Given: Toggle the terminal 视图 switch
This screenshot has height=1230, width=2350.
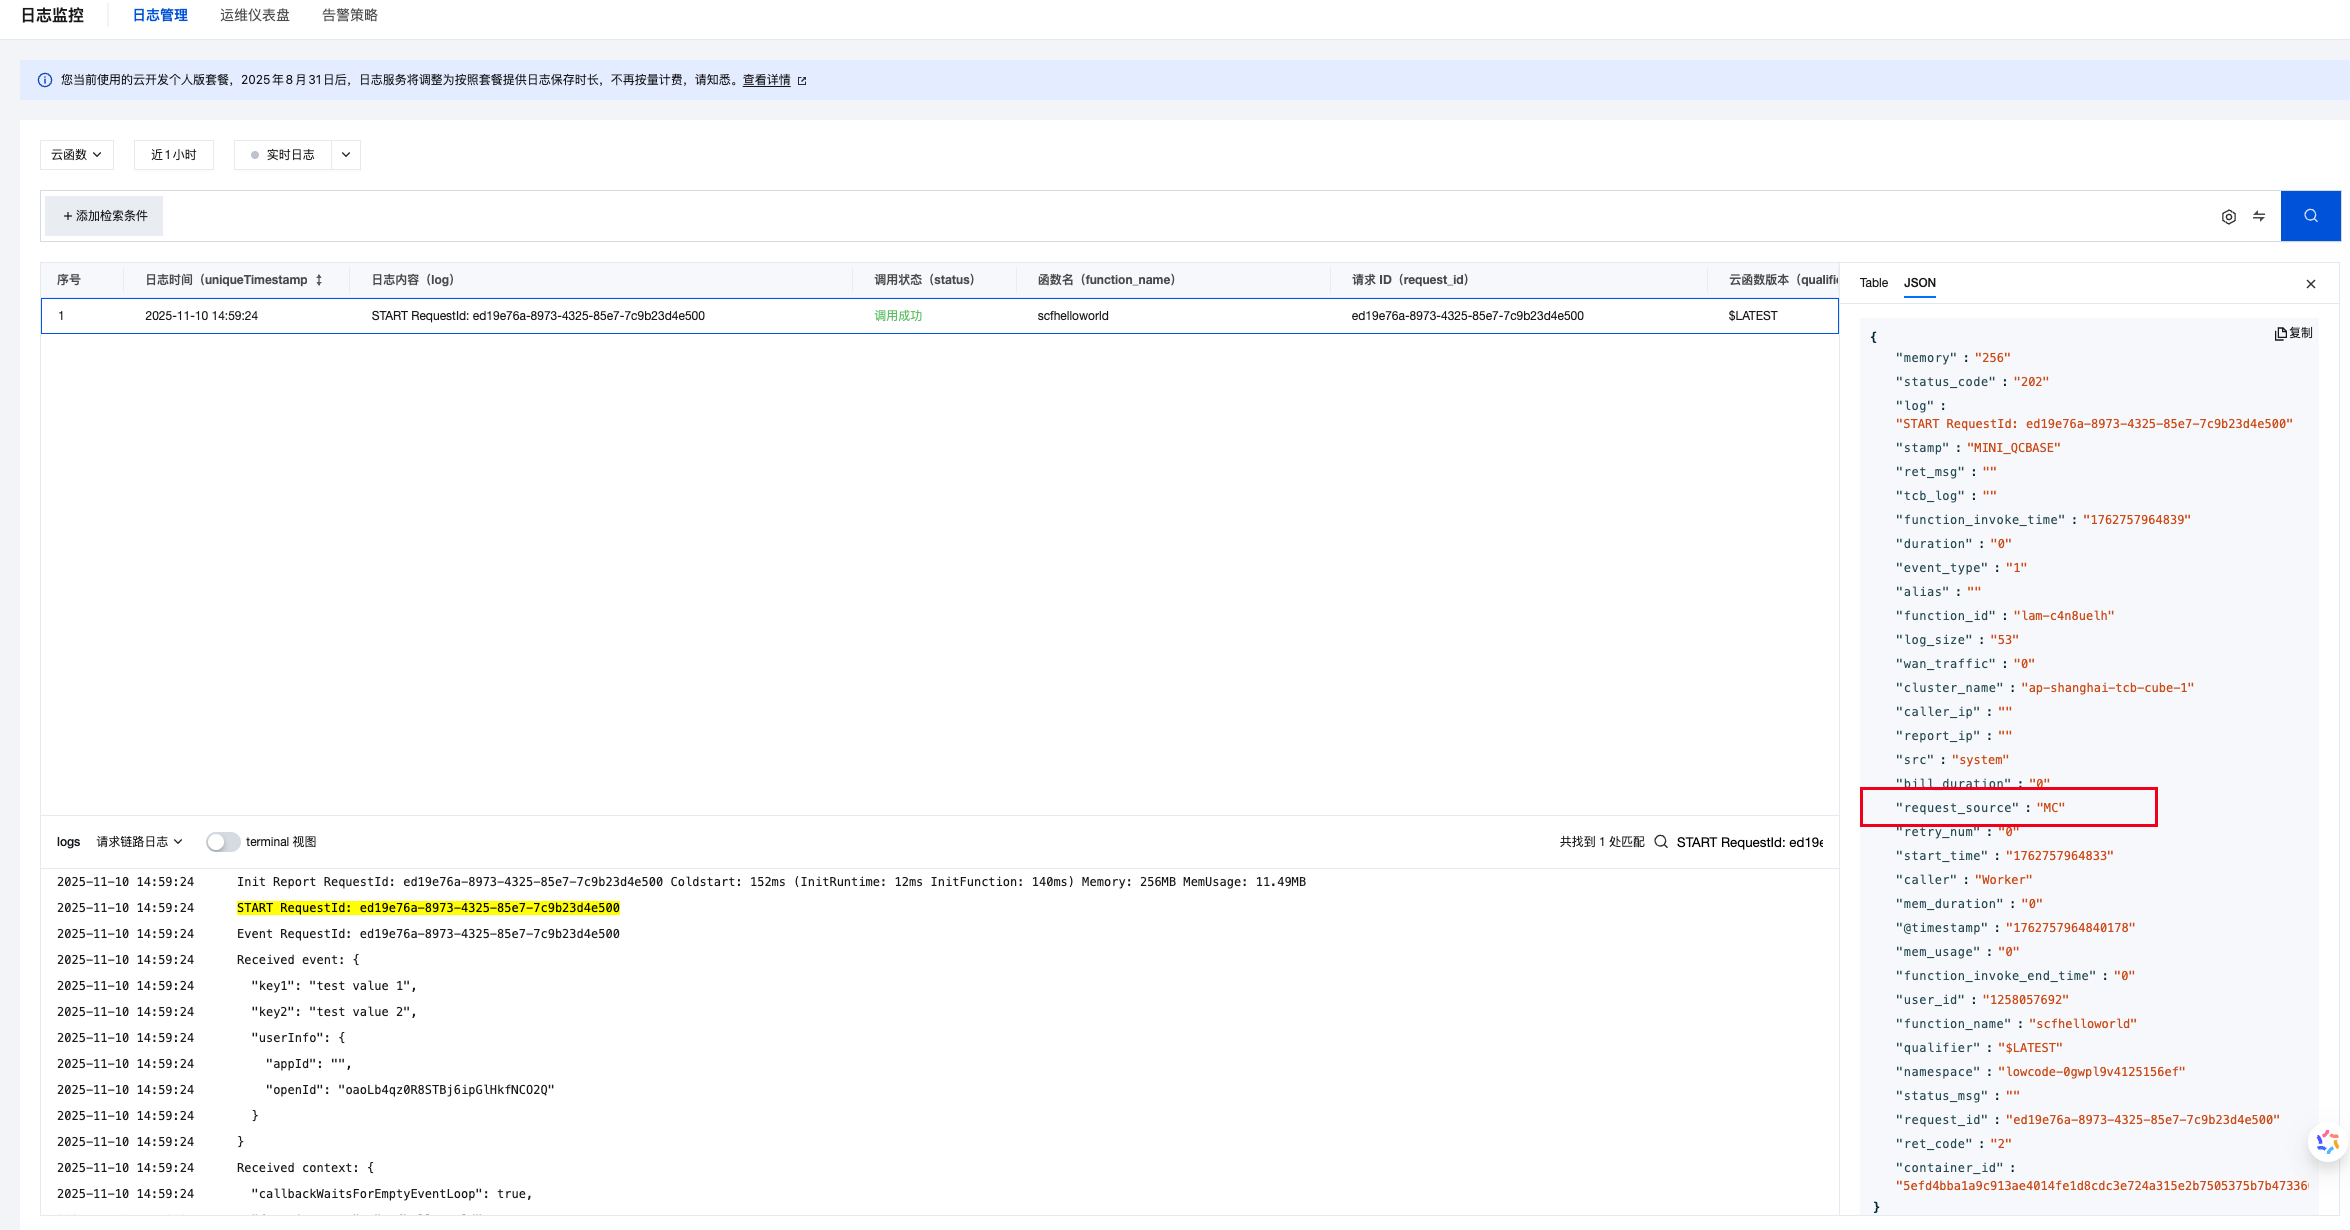Looking at the screenshot, I should pyautogui.click(x=223, y=842).
